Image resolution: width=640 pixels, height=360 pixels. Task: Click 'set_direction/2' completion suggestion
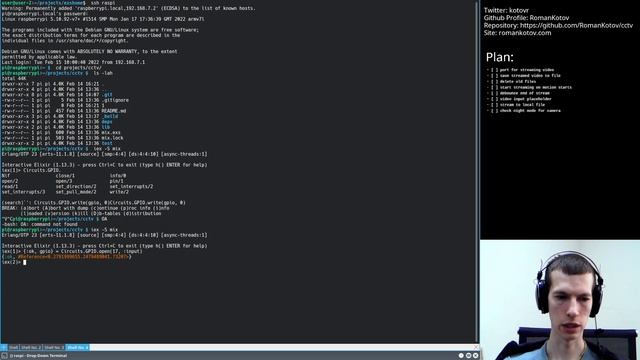76,187
